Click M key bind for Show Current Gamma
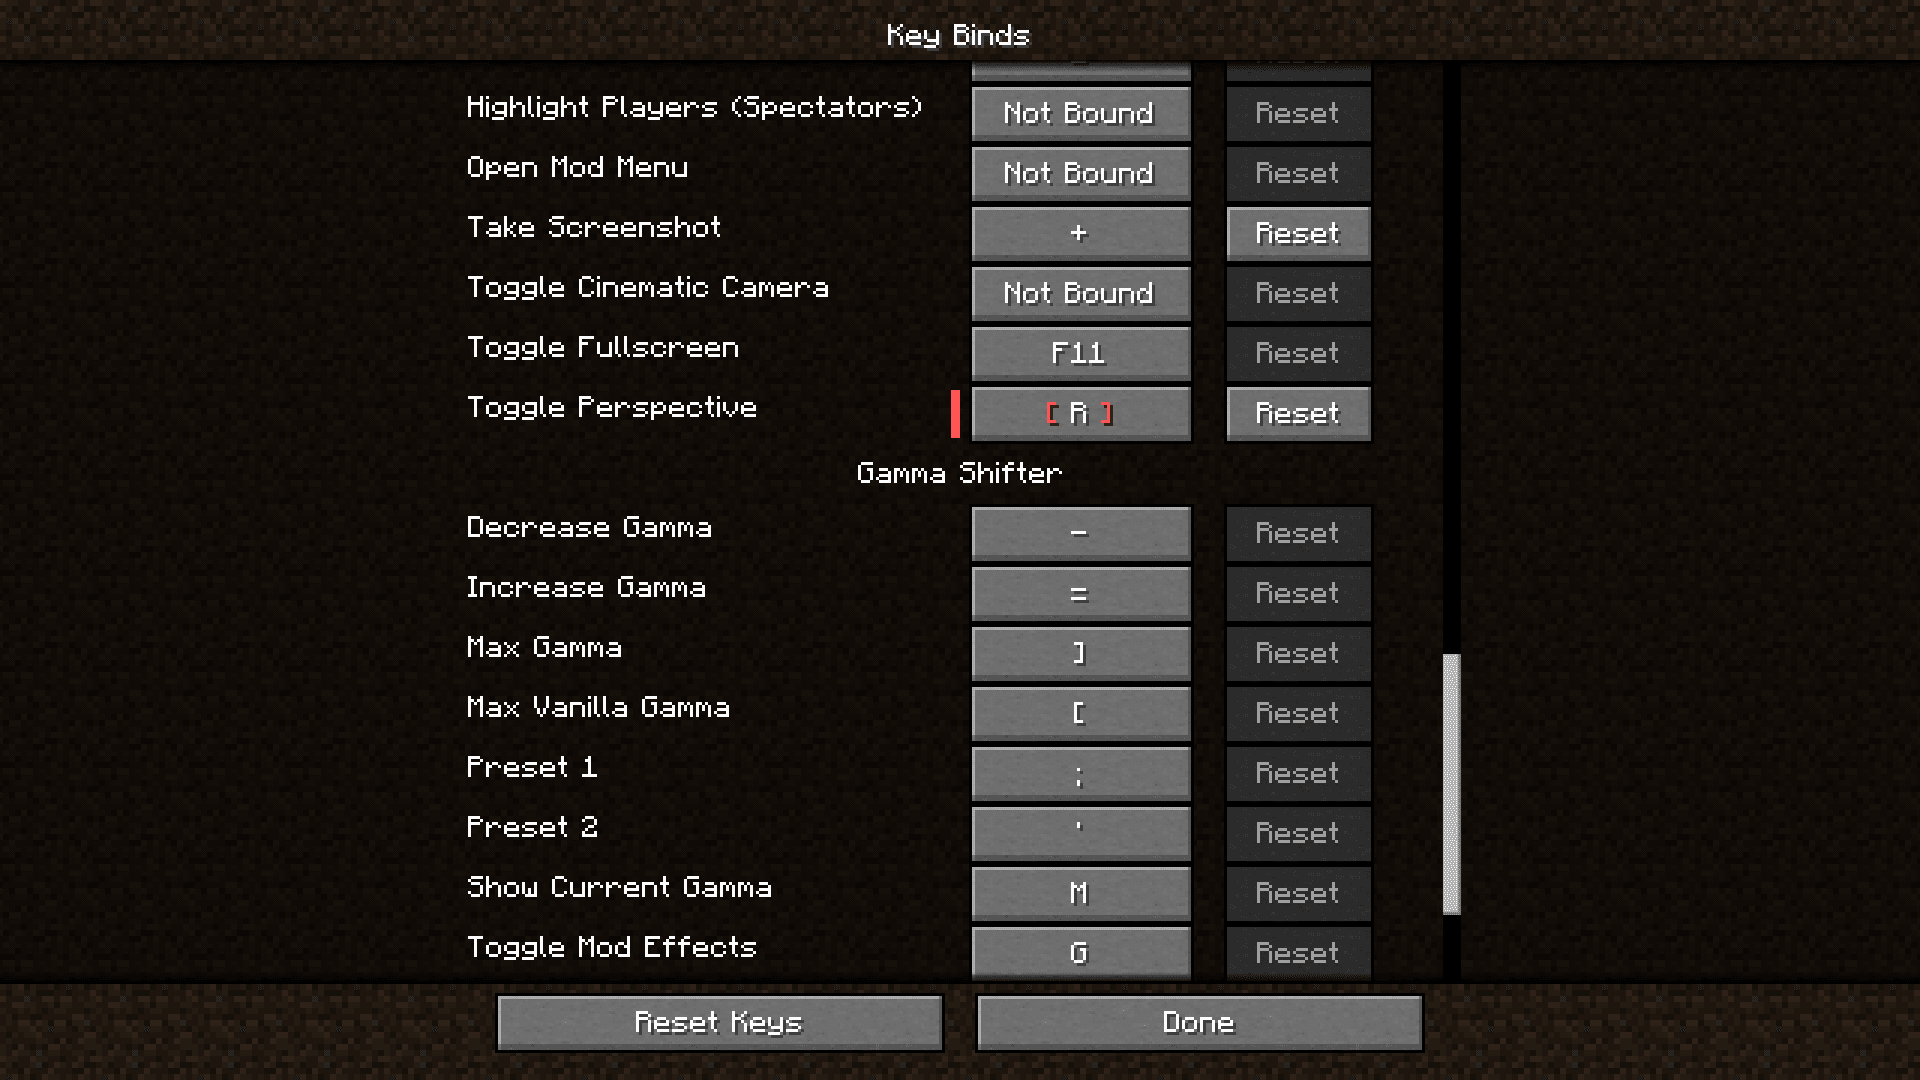Viewport: 1920px width, 1080px height. (x=1079, y=893)
